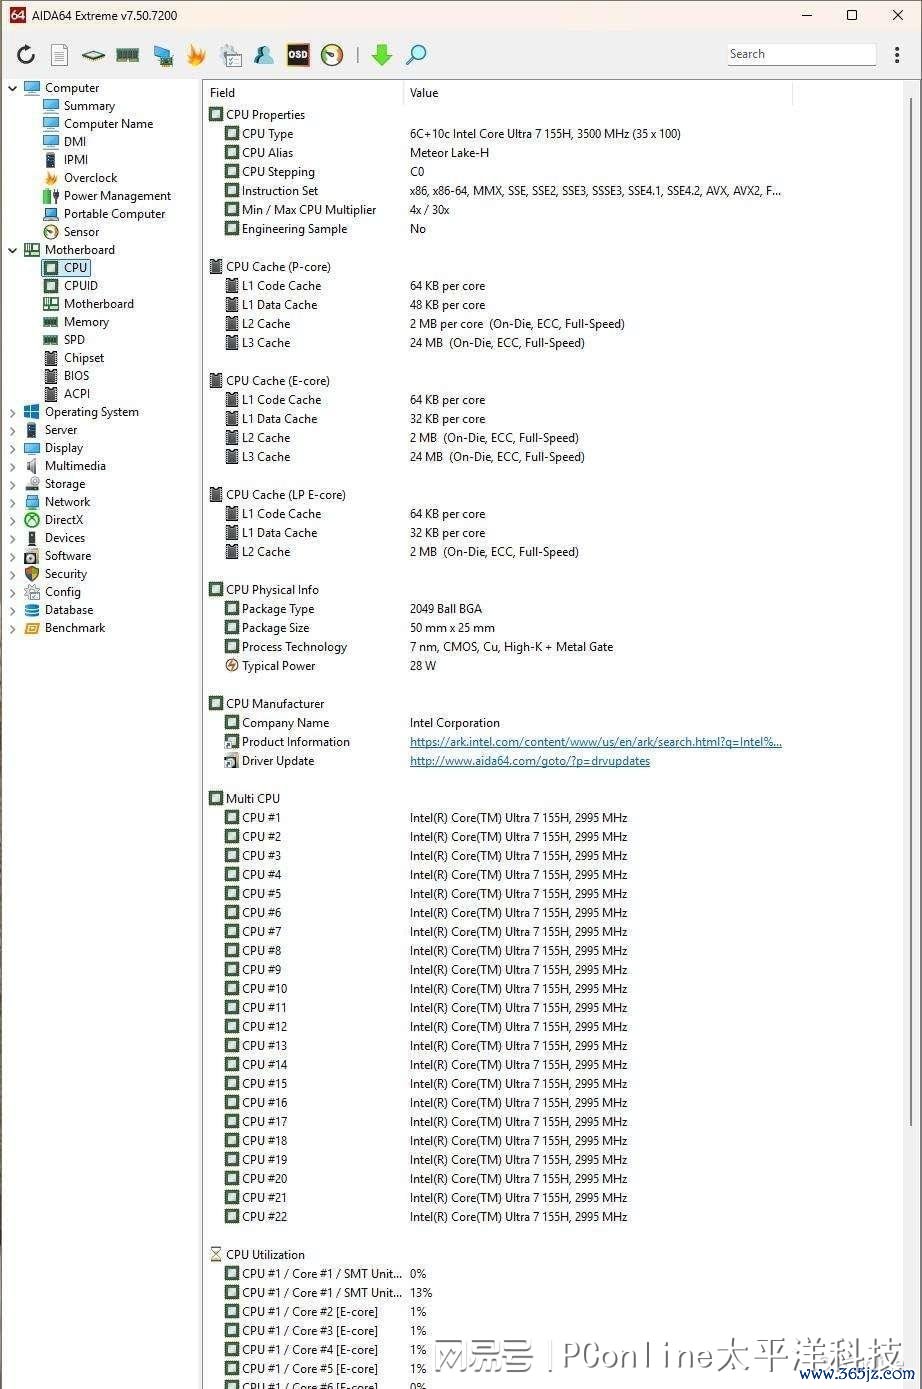922x1389 pixels.
Task: Open the ACPI tree item
Action: [x=77, y=394]
